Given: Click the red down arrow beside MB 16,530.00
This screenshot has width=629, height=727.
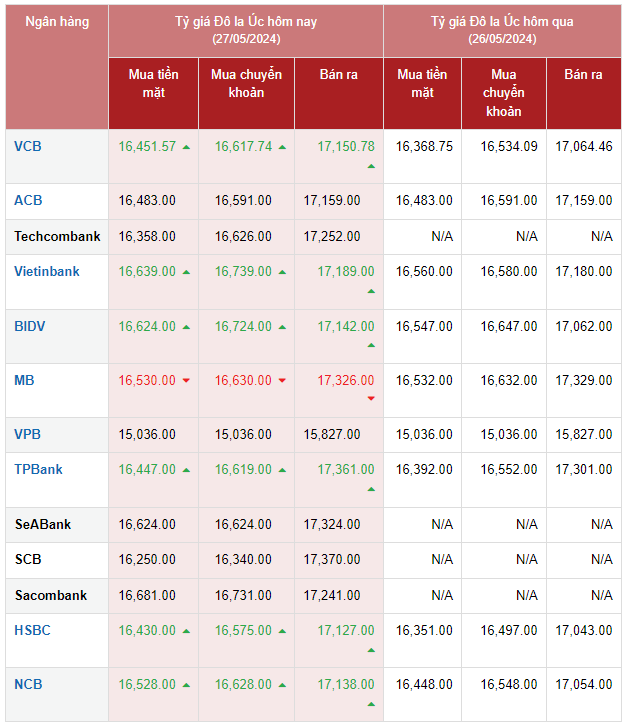Looking at the screenshot, I should point(186,381).
